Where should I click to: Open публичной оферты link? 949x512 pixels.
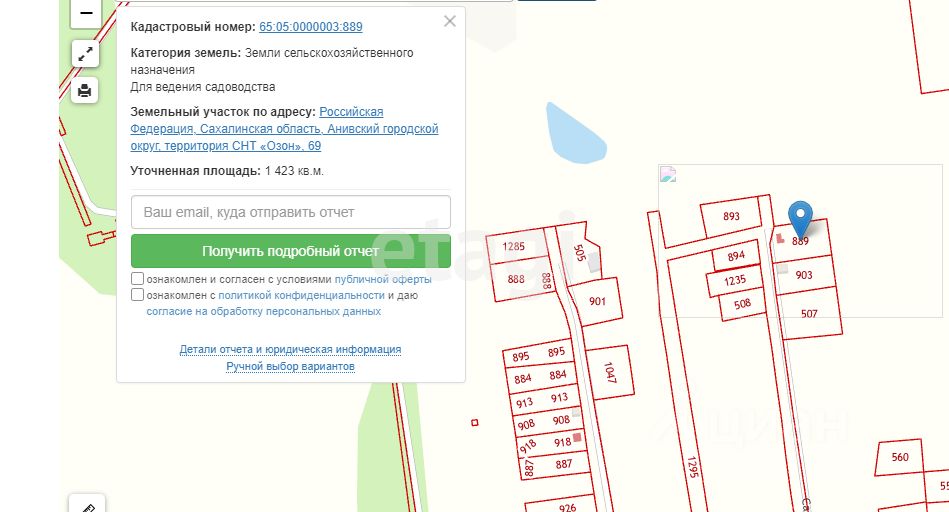coord(383,279)
